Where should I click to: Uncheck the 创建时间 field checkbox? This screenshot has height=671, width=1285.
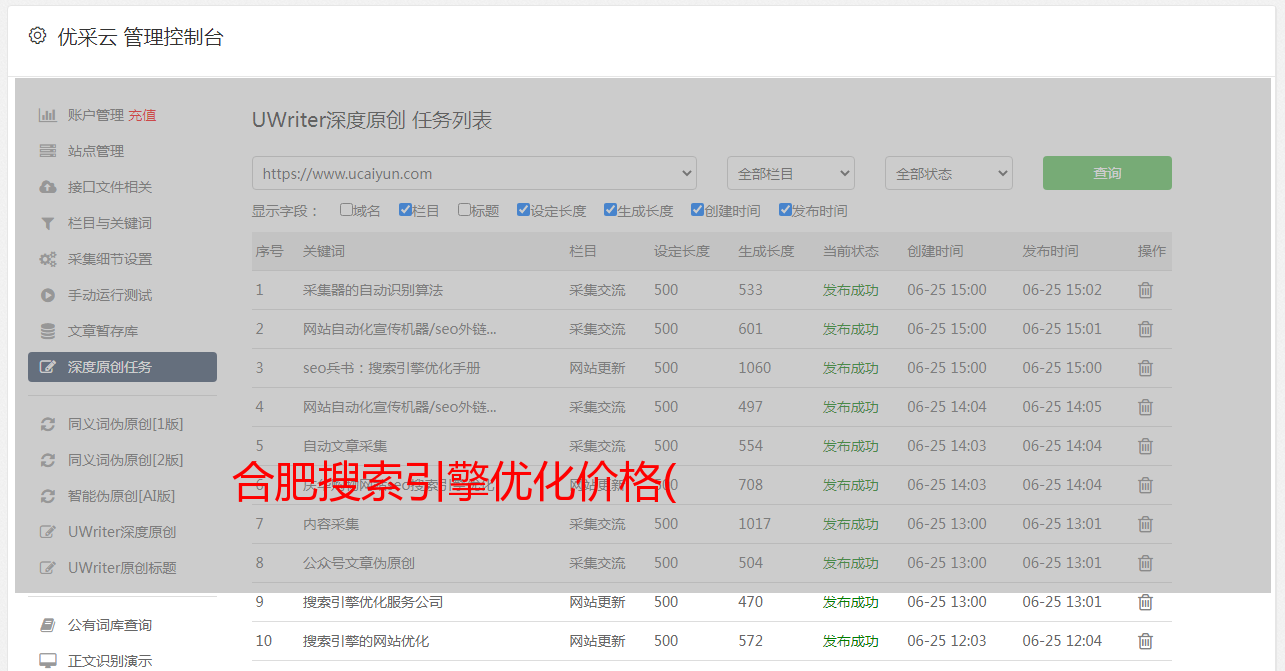point(697,210)
